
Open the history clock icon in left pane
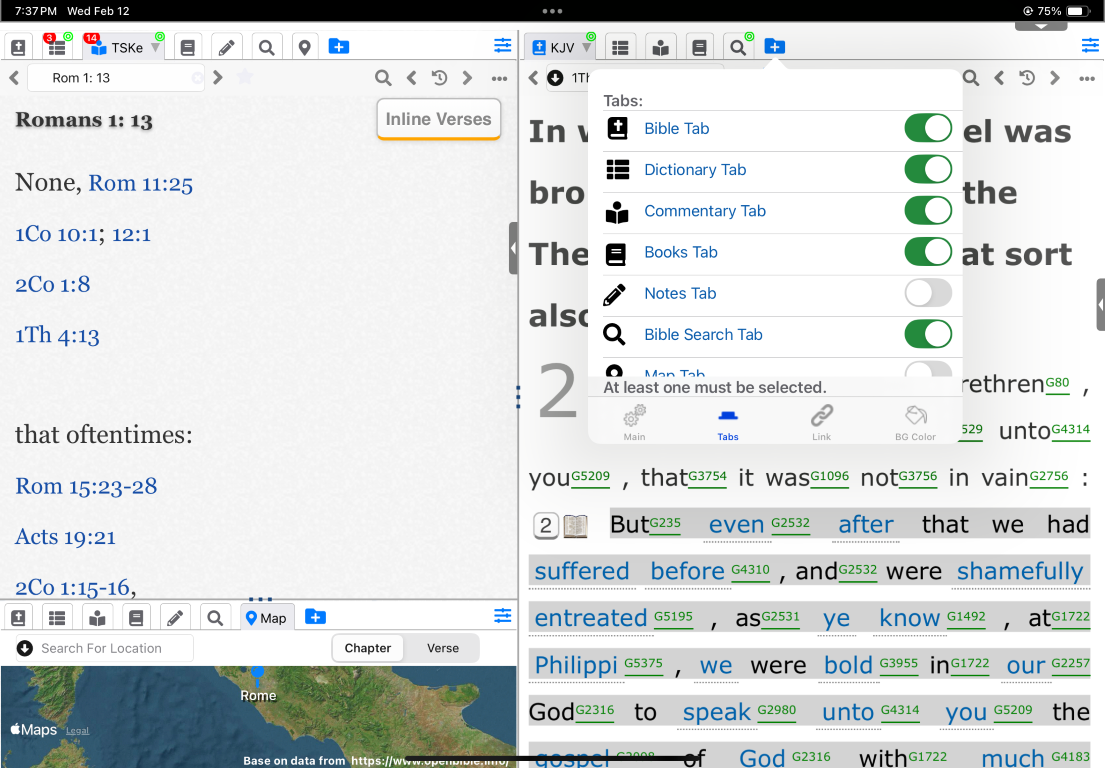coord(439,78)
